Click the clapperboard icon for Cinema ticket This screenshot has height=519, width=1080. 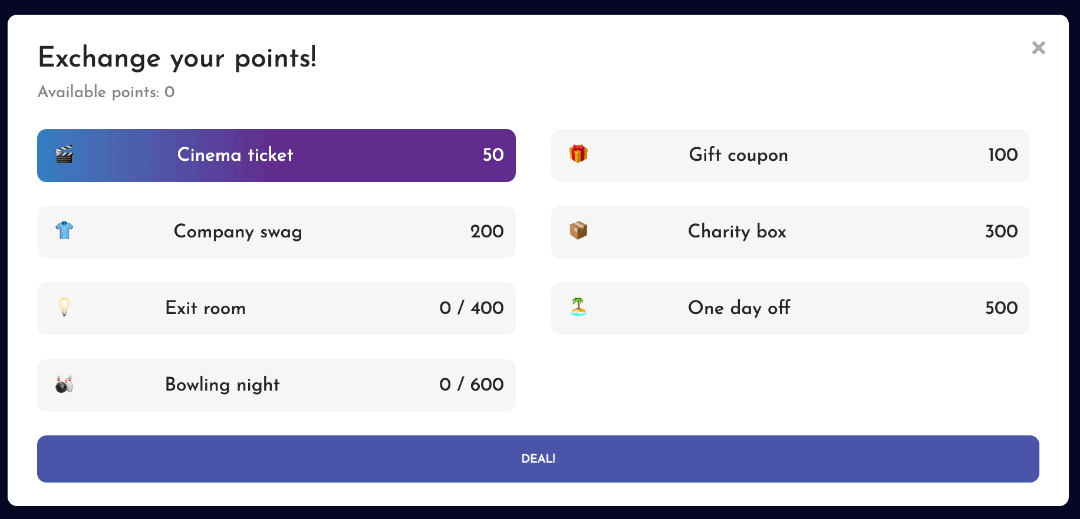click(x=64, y=155)
